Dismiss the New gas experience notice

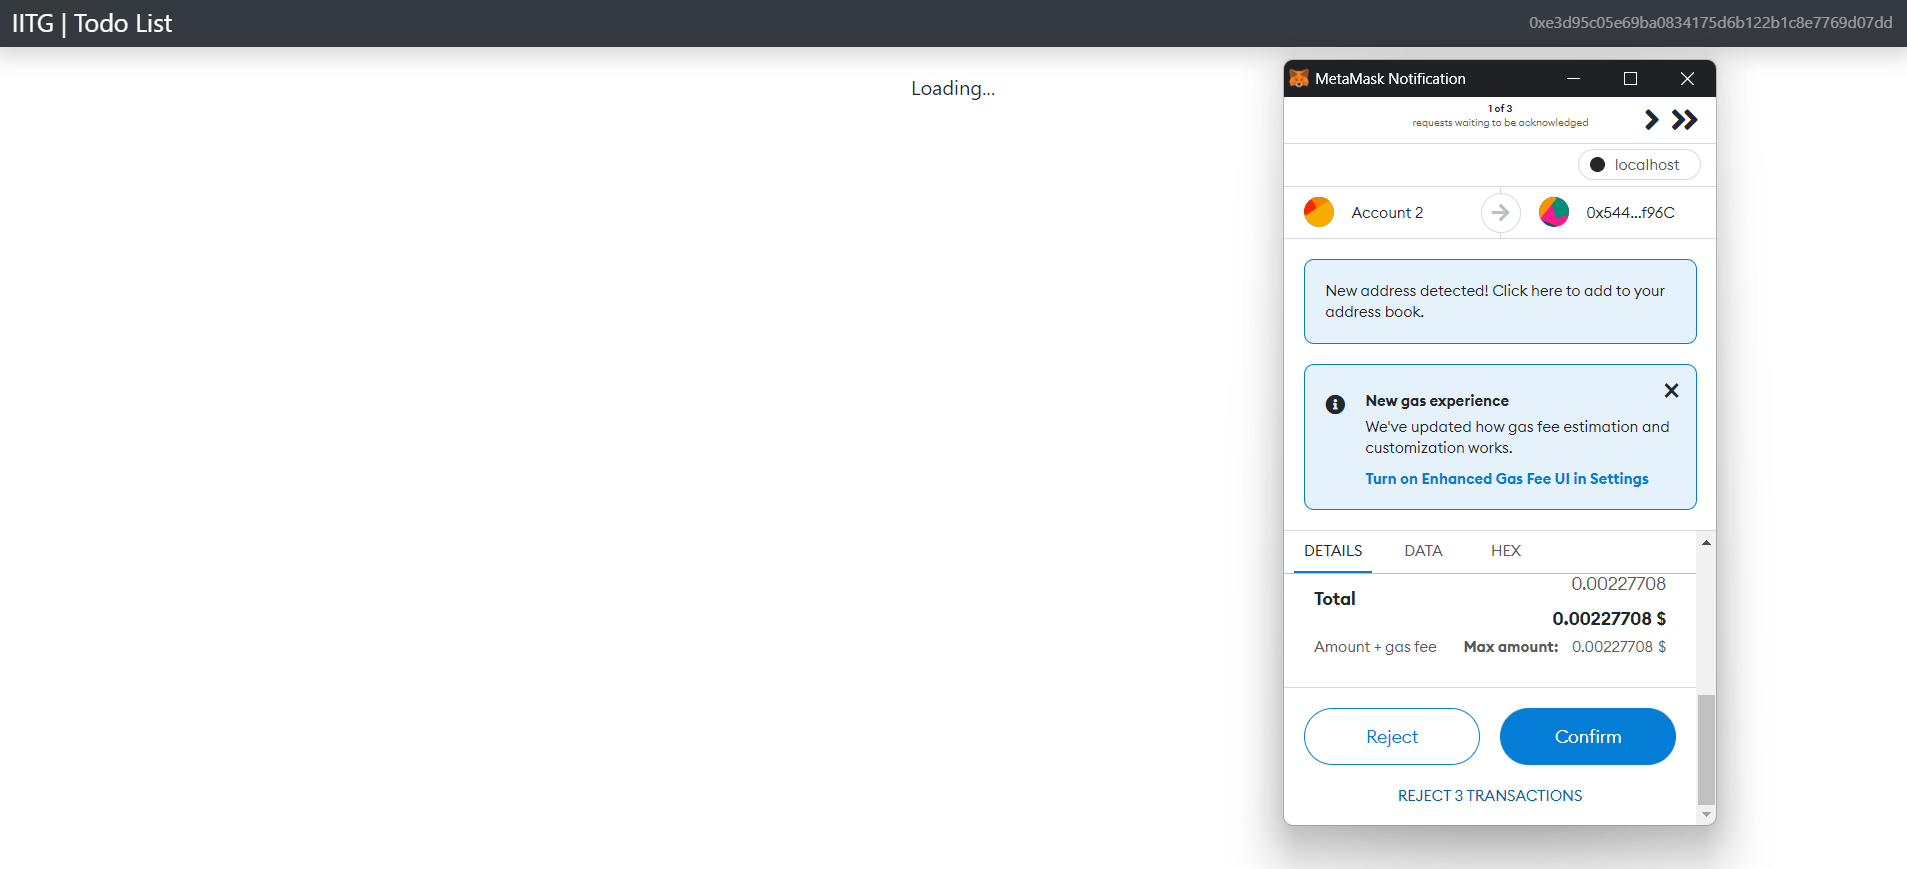tap(1671, 391)
